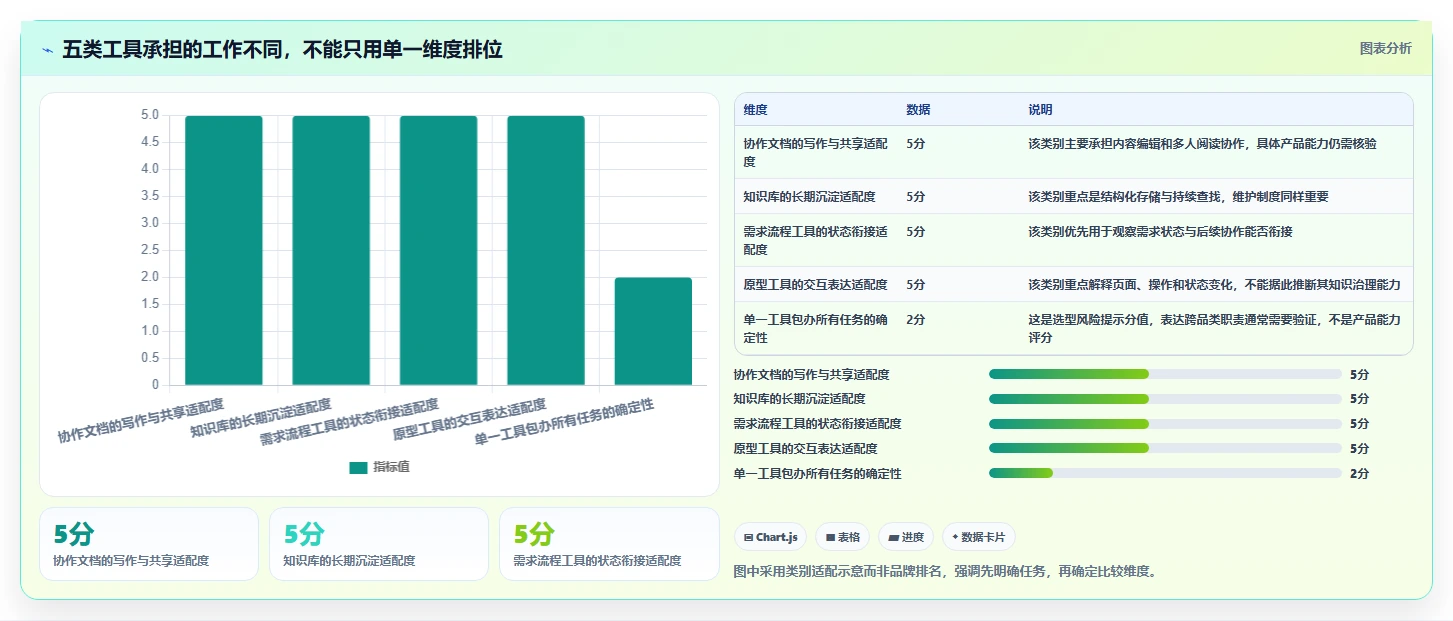1453x621 pixels.
Task: Click the y-axis value 5.0
Action: [x=149, y=115]
